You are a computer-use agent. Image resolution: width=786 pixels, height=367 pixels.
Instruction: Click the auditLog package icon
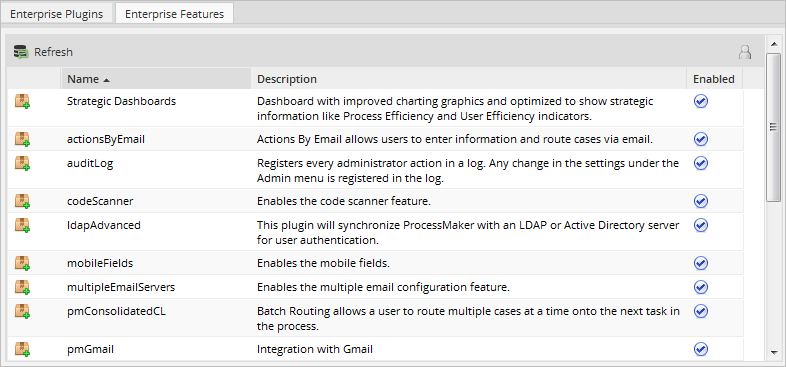[22, 163]
